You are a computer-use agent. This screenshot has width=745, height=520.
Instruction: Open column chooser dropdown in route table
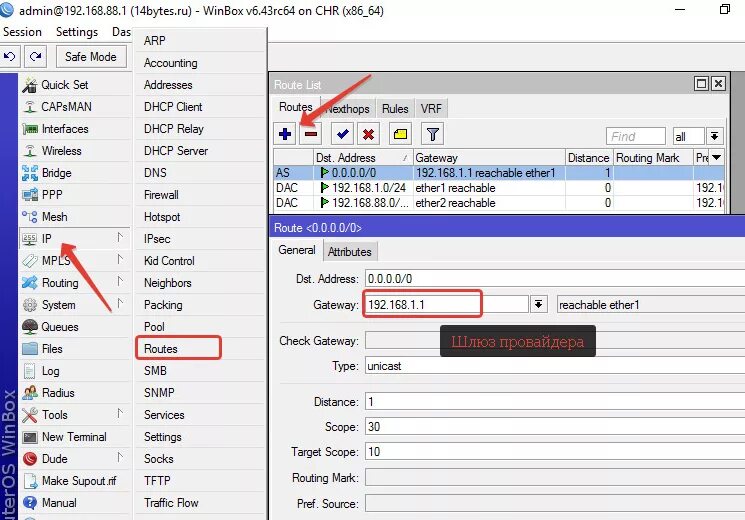(716, 157)
